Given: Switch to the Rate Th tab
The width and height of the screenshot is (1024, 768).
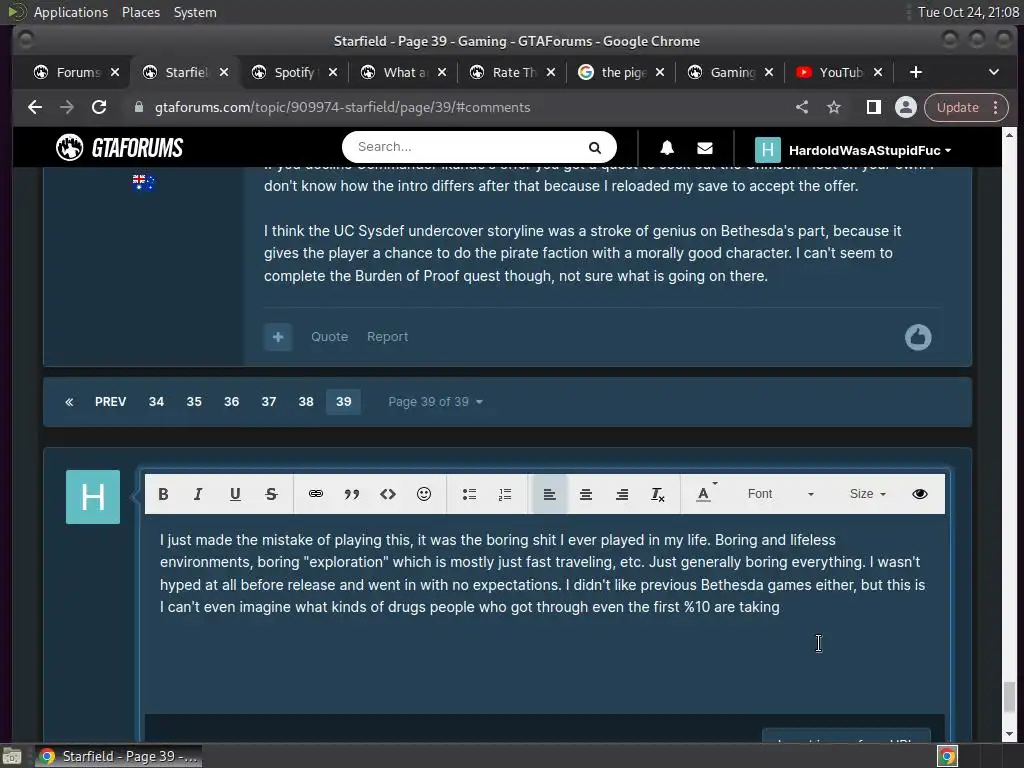Looking at the screenshot, I should [513, 72].
